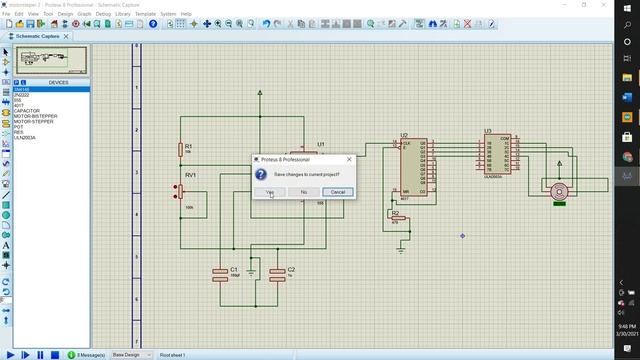Click the taskbar search icon
The height and width of the screenshot is (360, 640).
[x=627, y=25]
